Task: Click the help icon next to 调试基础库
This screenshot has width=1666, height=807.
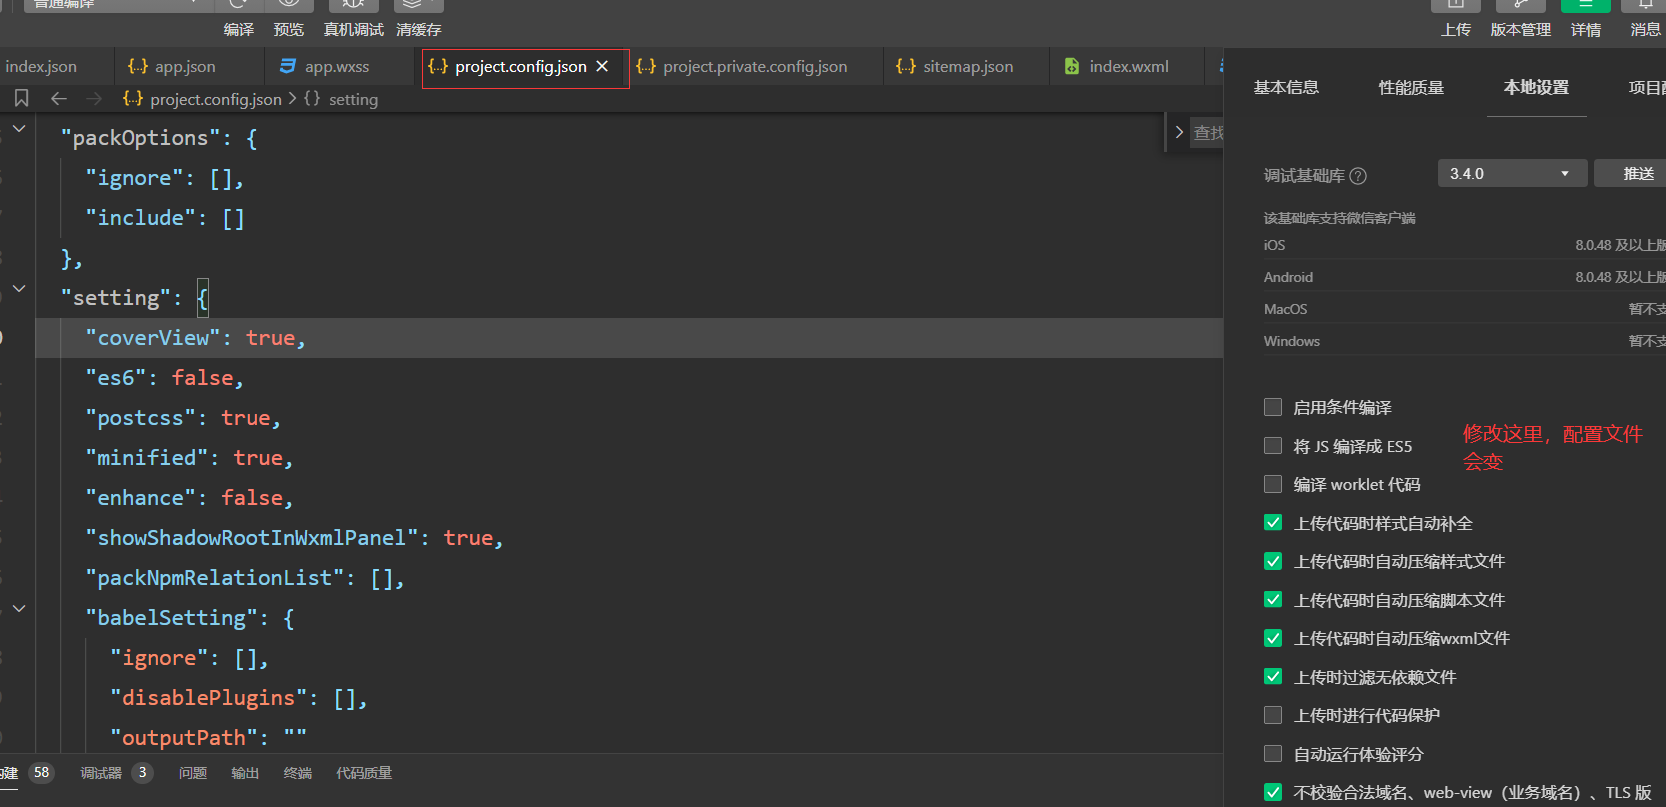Action: tap(1358, 176)
